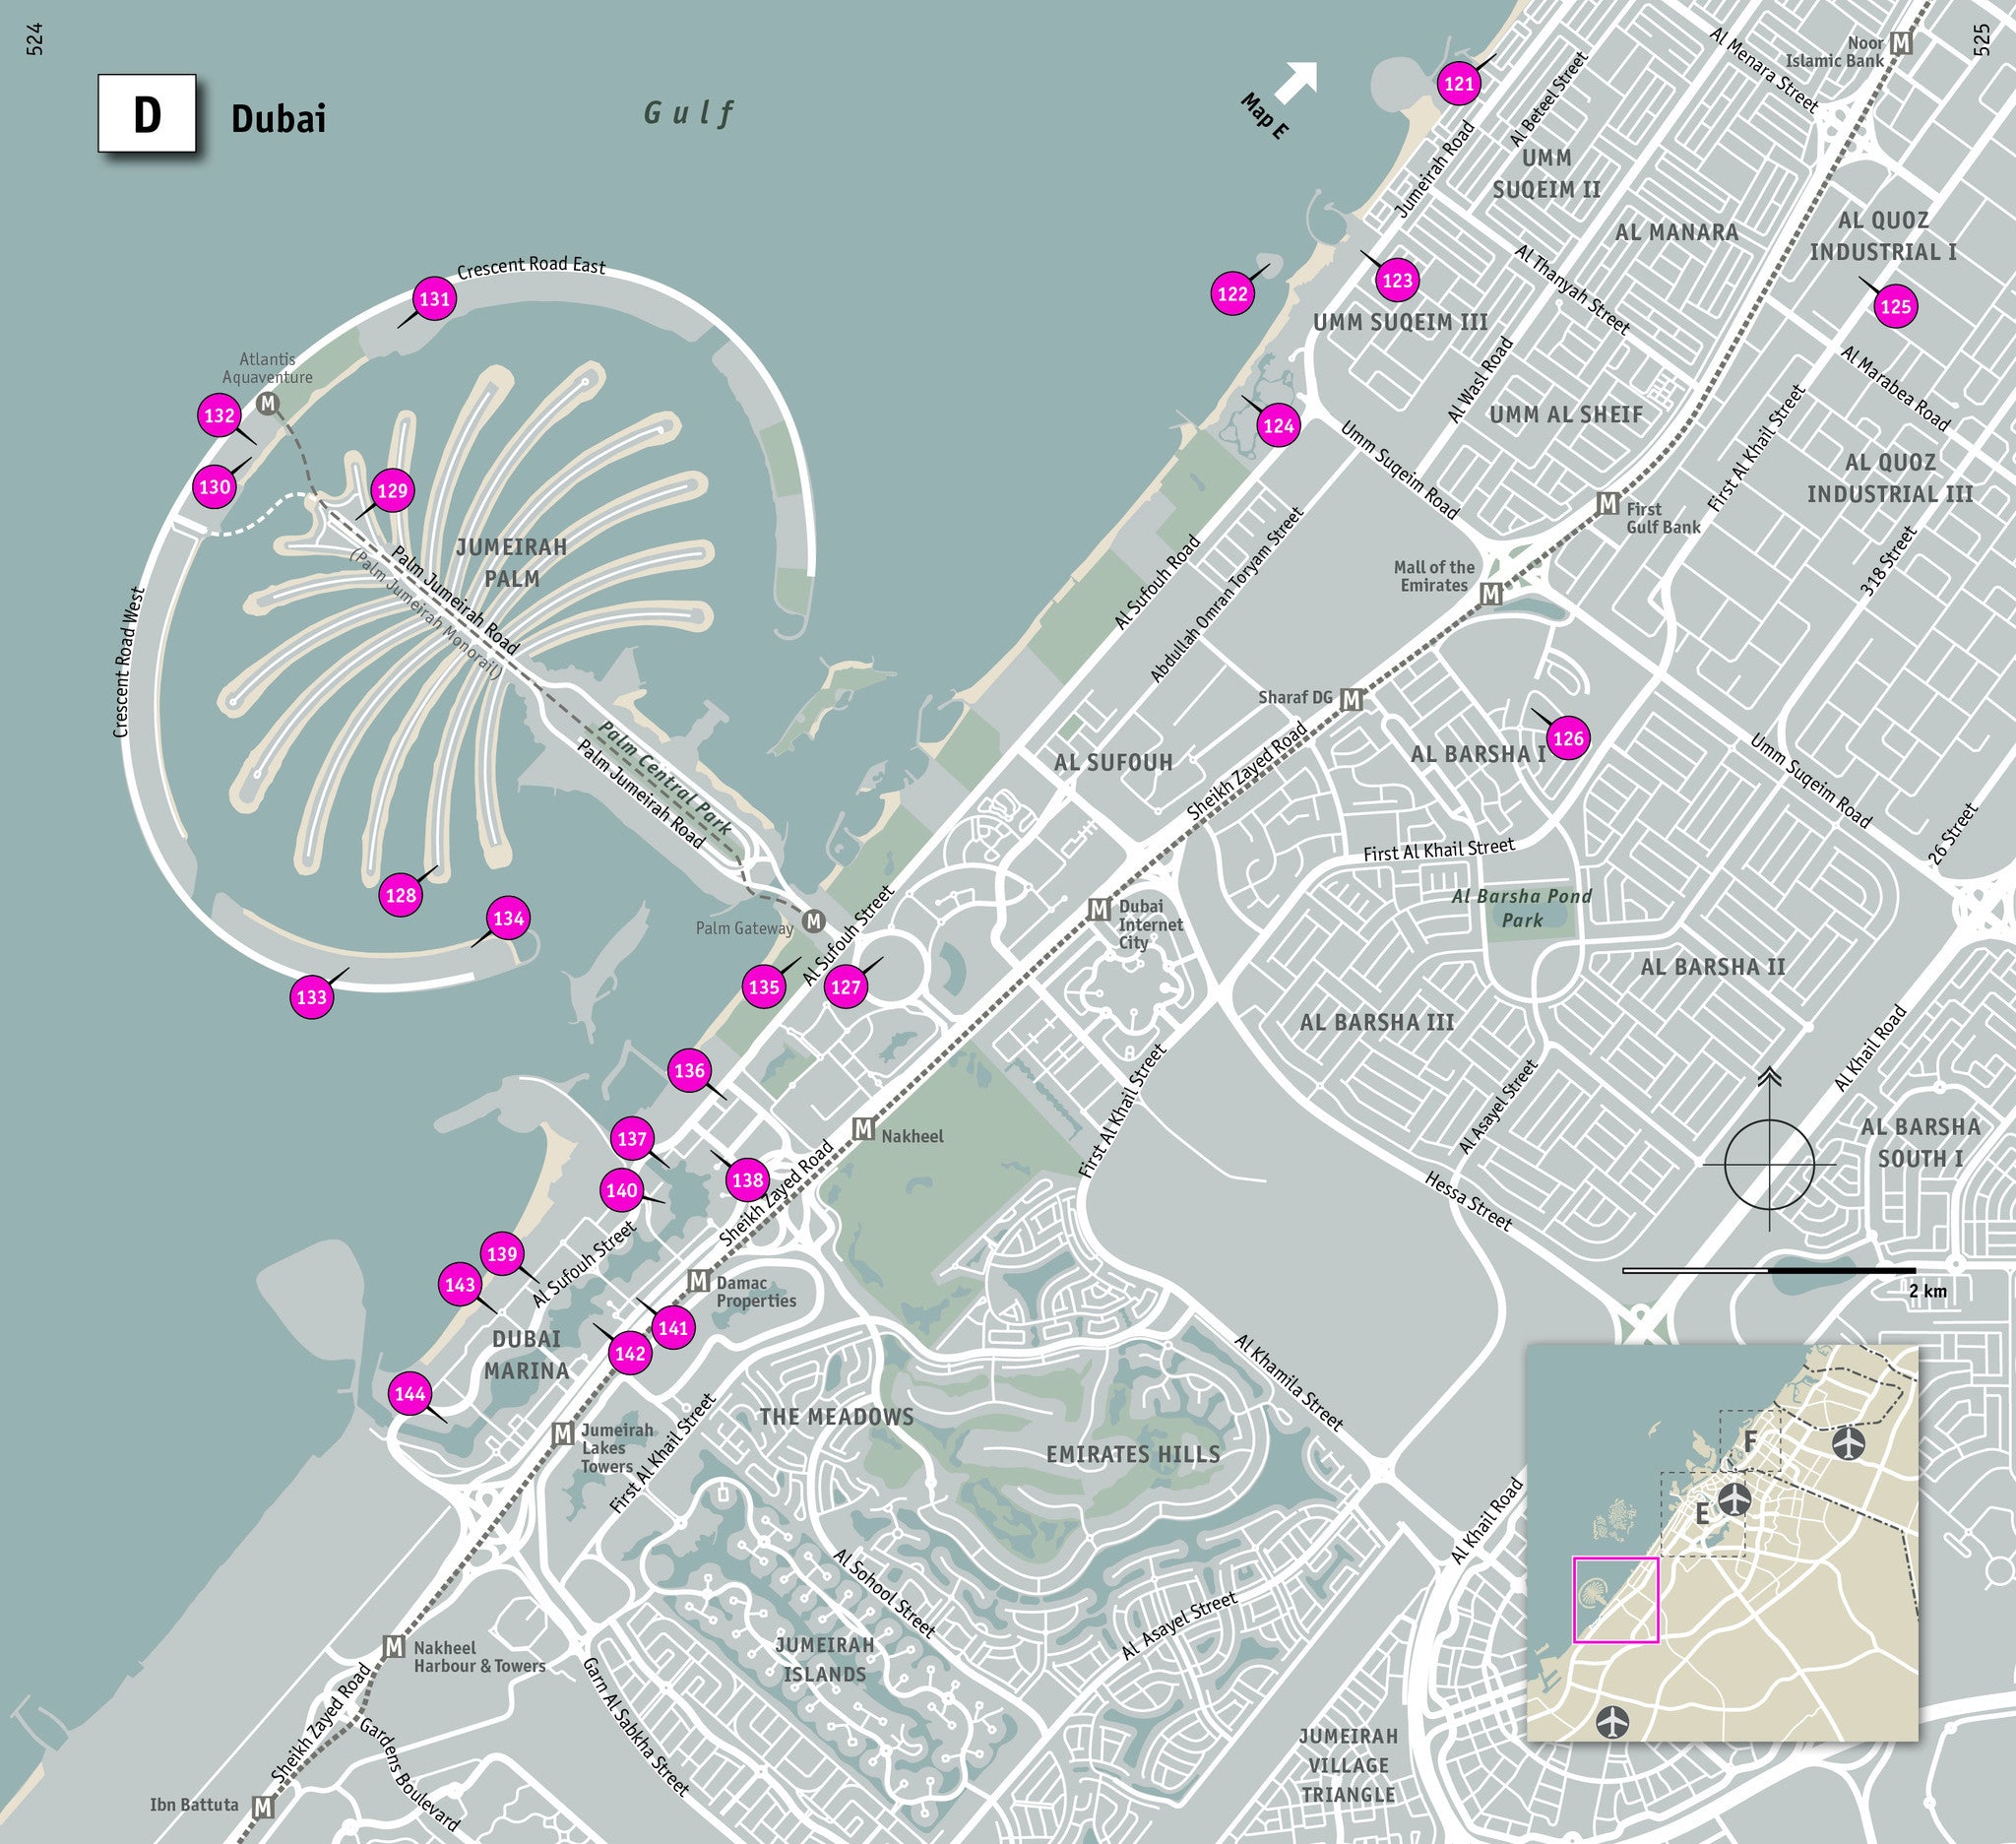Select Mall of the Emirates metro icon
Viewport: 2016px width, 1844px height.
click(x=1491, y=594)
